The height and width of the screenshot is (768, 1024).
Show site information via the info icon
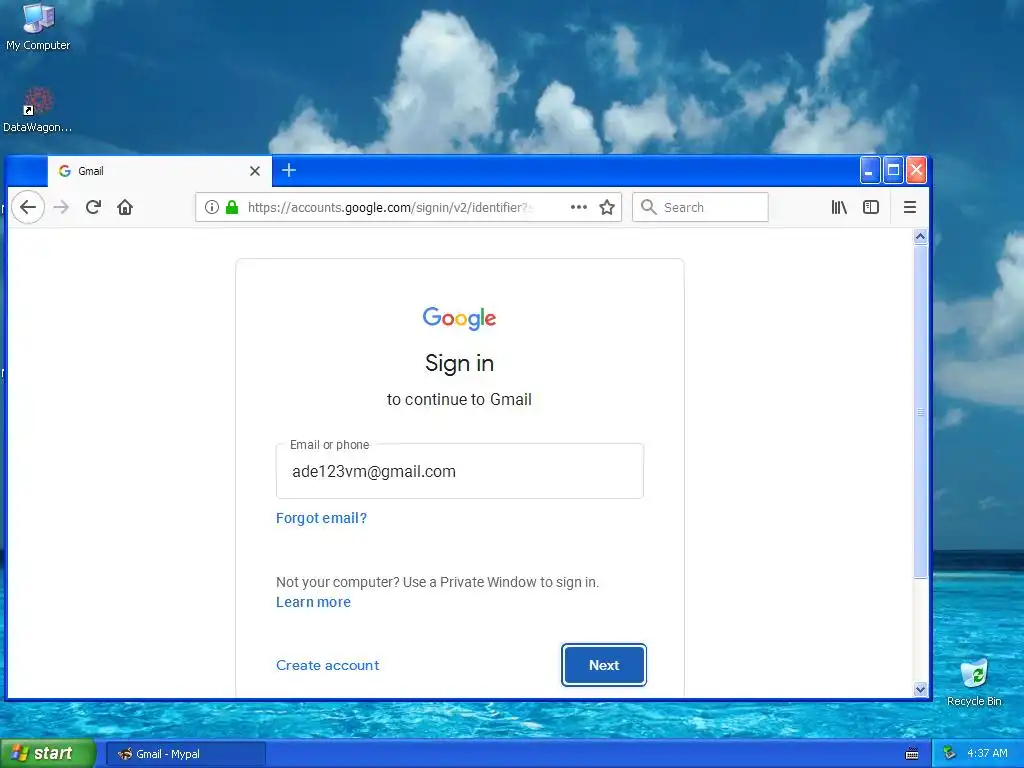click(x=212, y=207)
